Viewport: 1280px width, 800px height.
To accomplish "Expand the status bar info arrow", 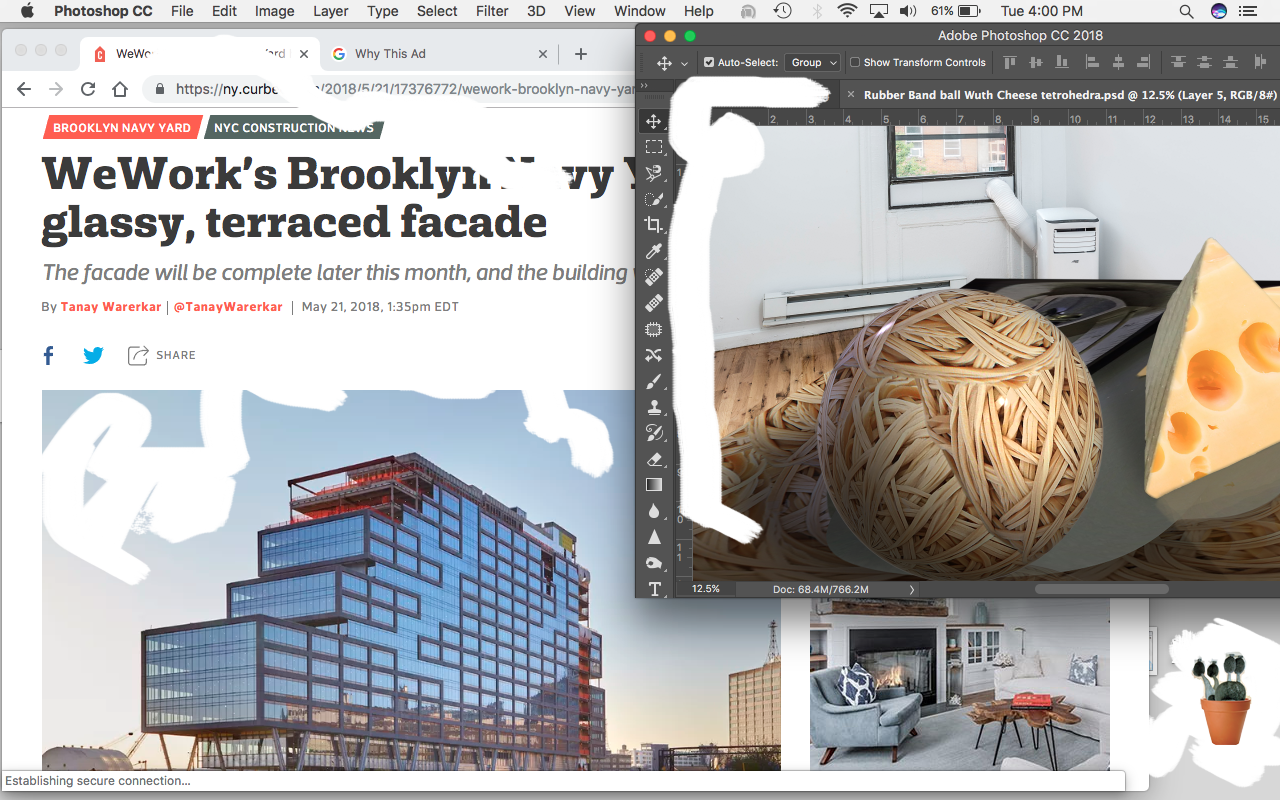I will tap(912, 589).
